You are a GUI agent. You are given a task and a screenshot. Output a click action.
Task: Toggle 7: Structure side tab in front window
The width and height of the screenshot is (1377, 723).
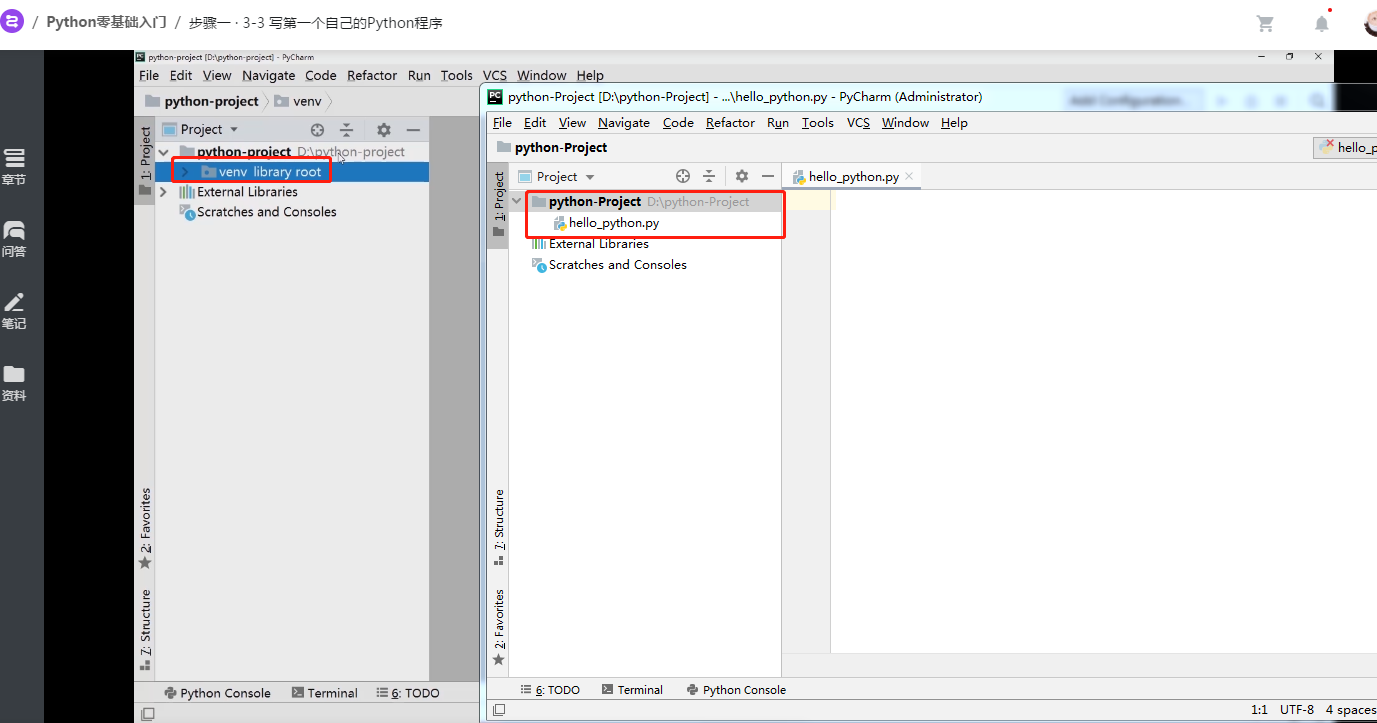click(499, 527)
